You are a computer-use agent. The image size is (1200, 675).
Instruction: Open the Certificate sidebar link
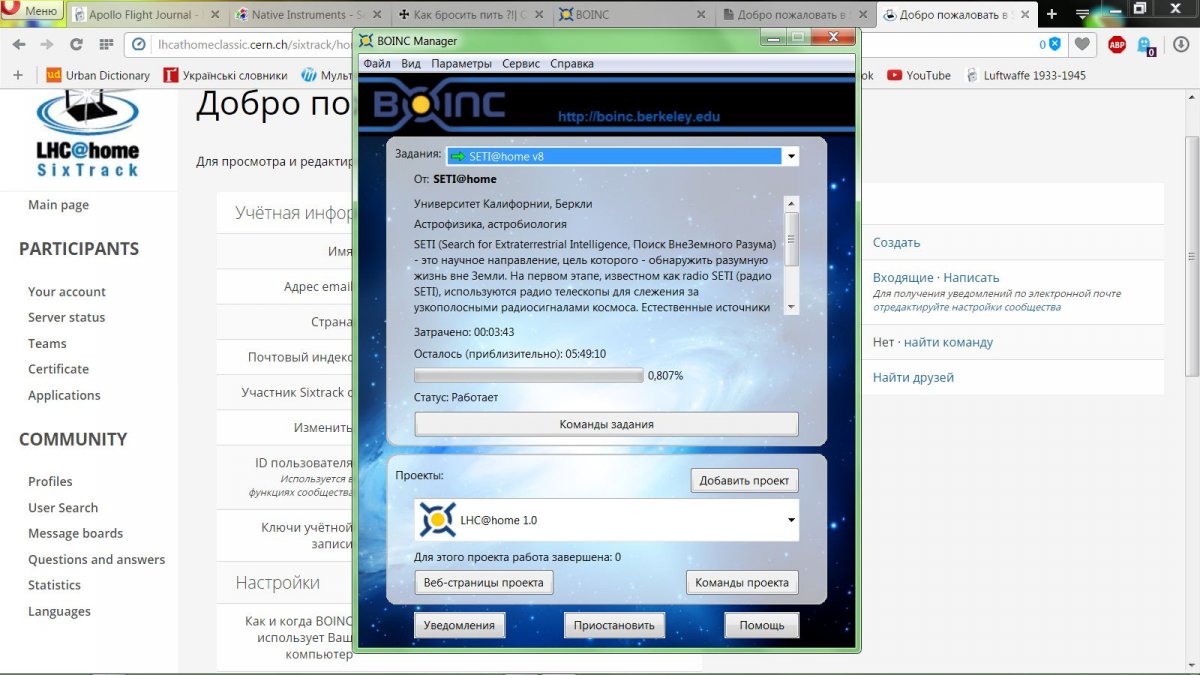point(58,369)
